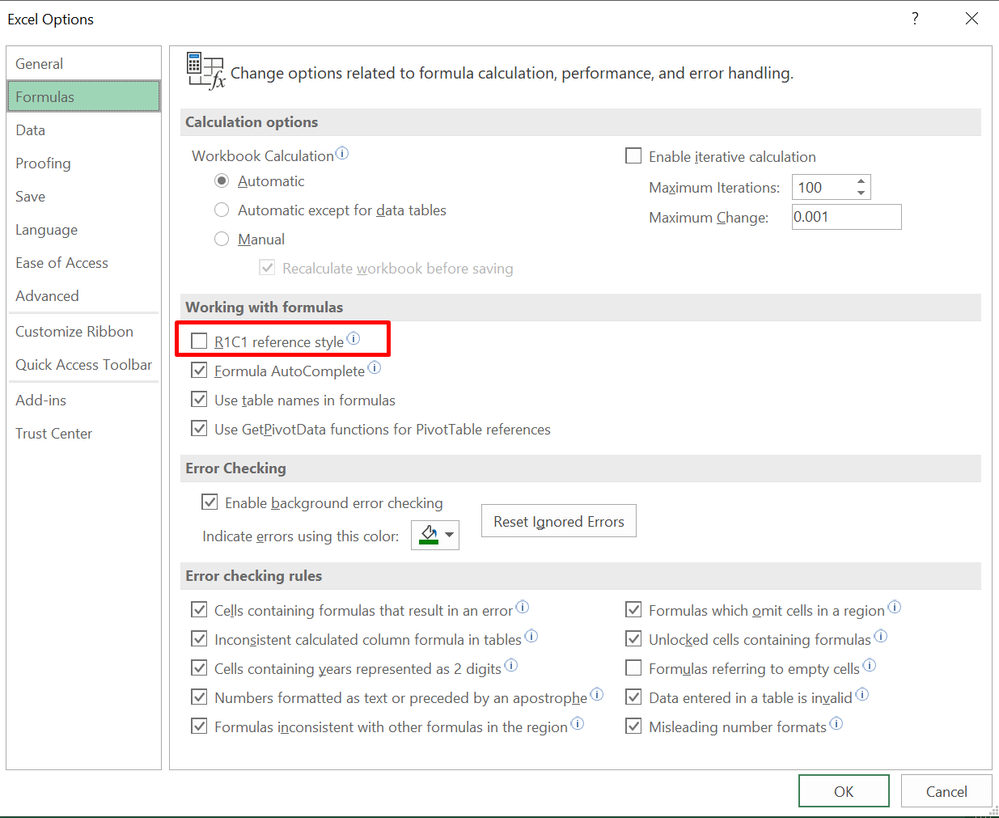Click the greyed Recalculate workbook before saving checkbox
999x818 pixels.
[x=267, y=268]
